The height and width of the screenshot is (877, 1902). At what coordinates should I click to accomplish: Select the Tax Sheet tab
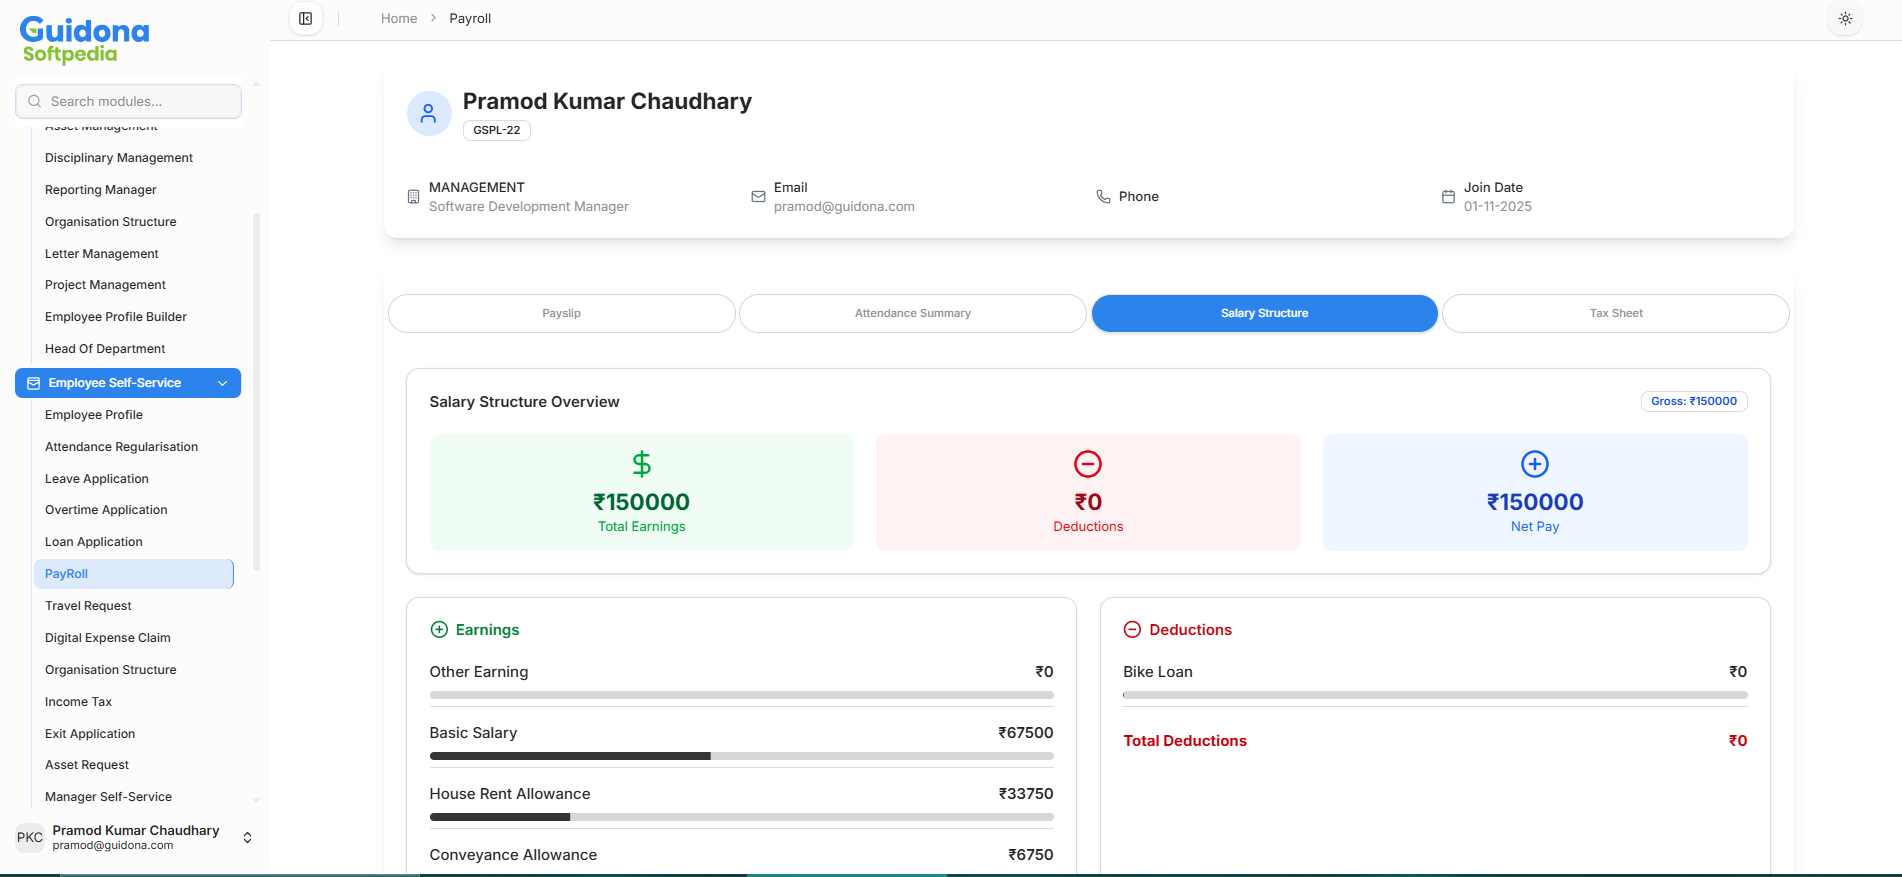click(x=1615, y=313)
